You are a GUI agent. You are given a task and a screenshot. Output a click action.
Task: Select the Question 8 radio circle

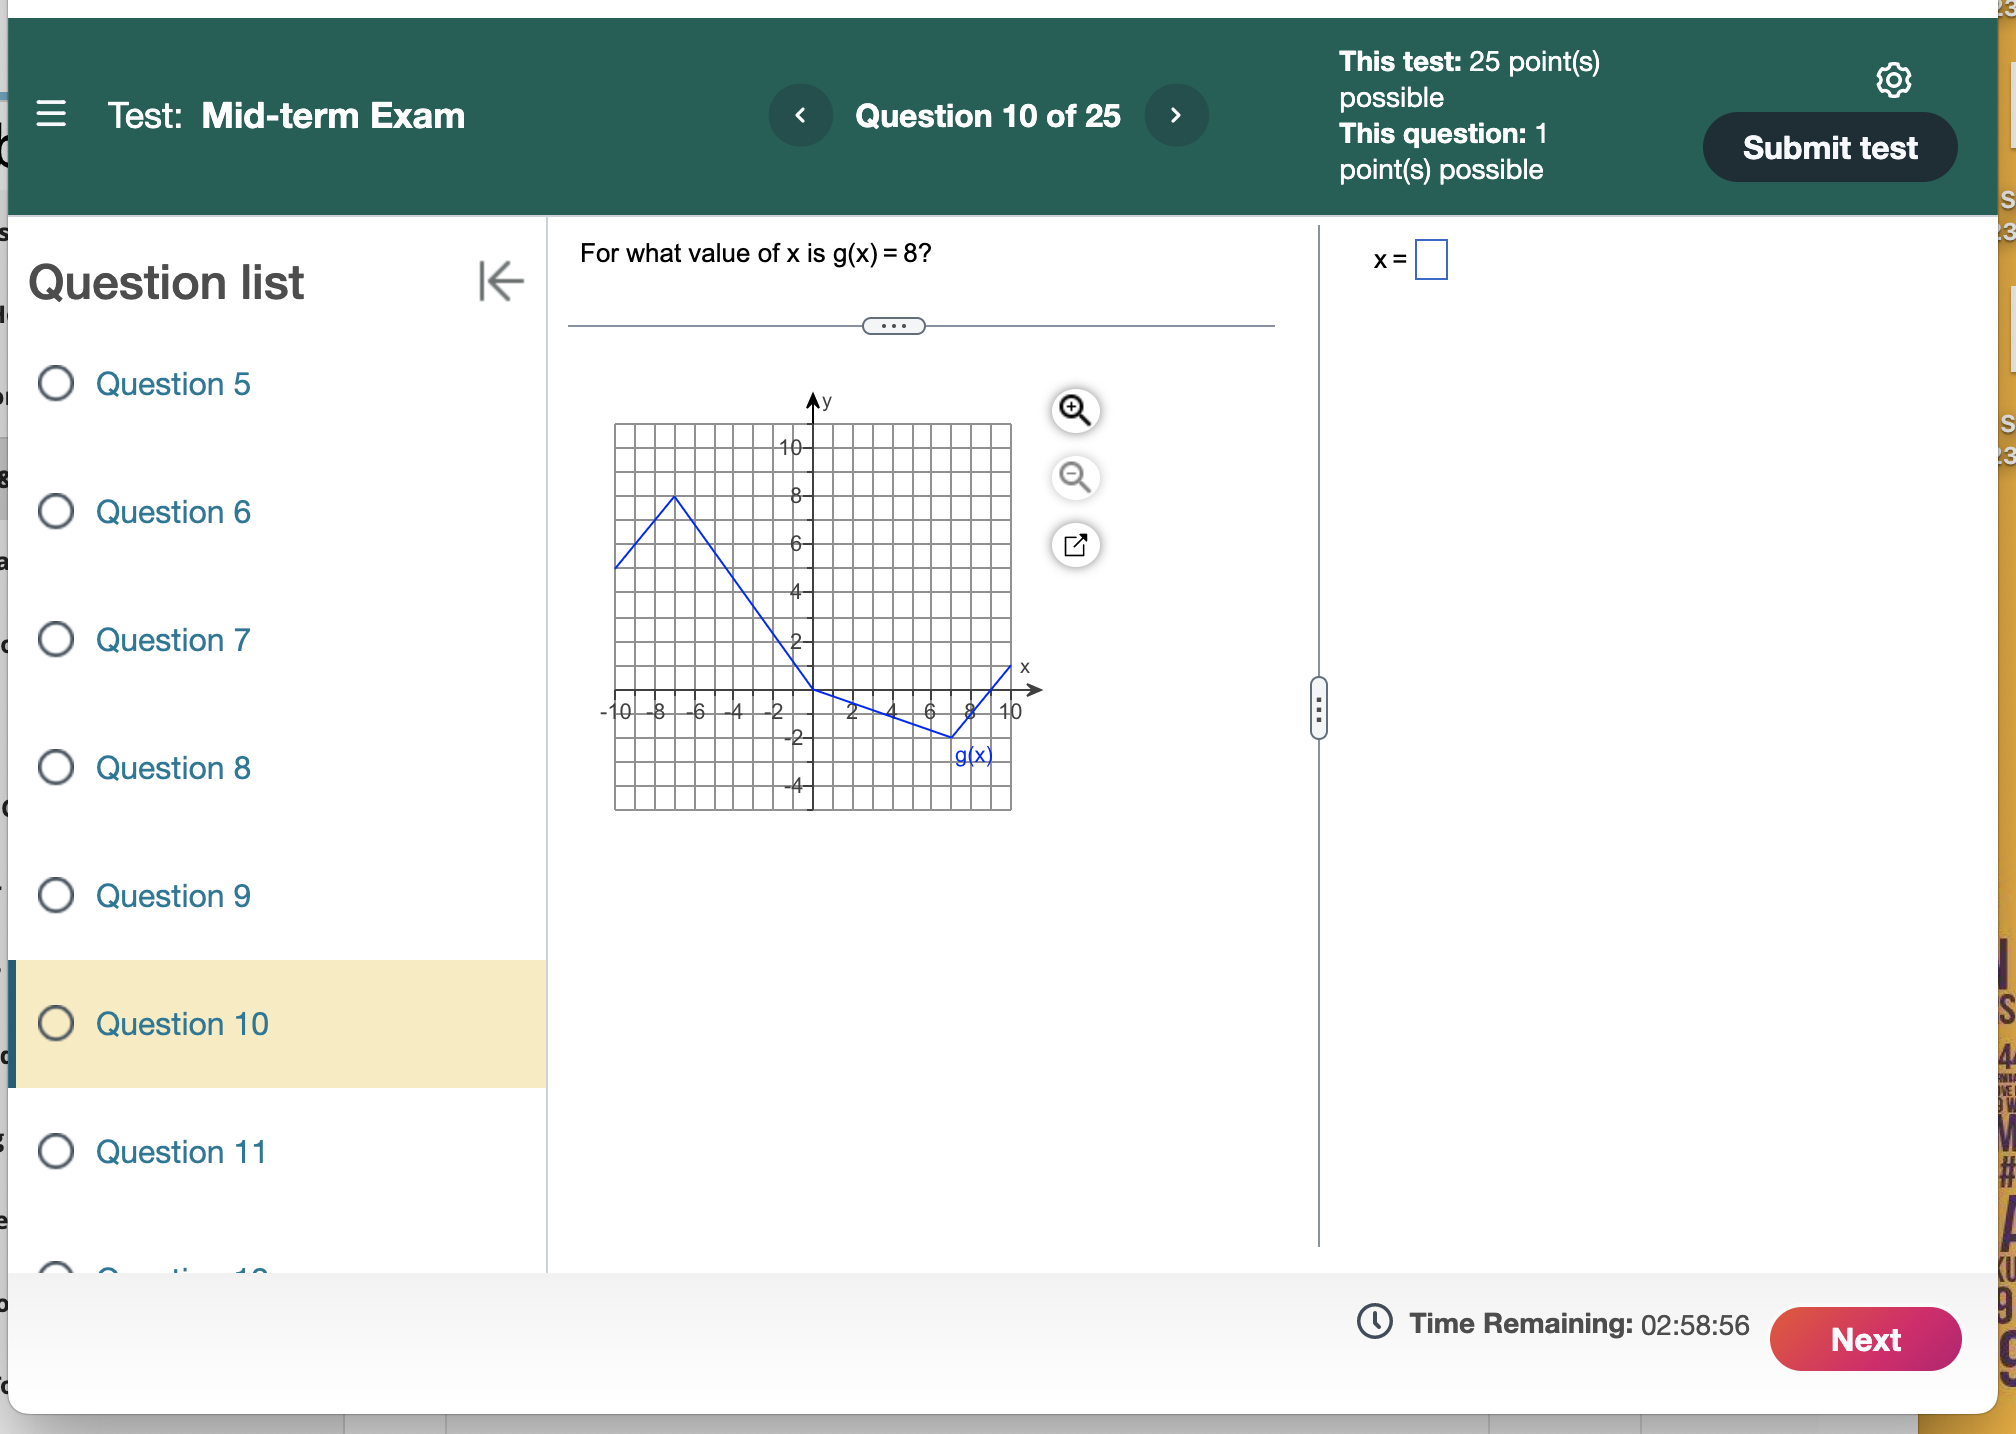tap(56, 767)
